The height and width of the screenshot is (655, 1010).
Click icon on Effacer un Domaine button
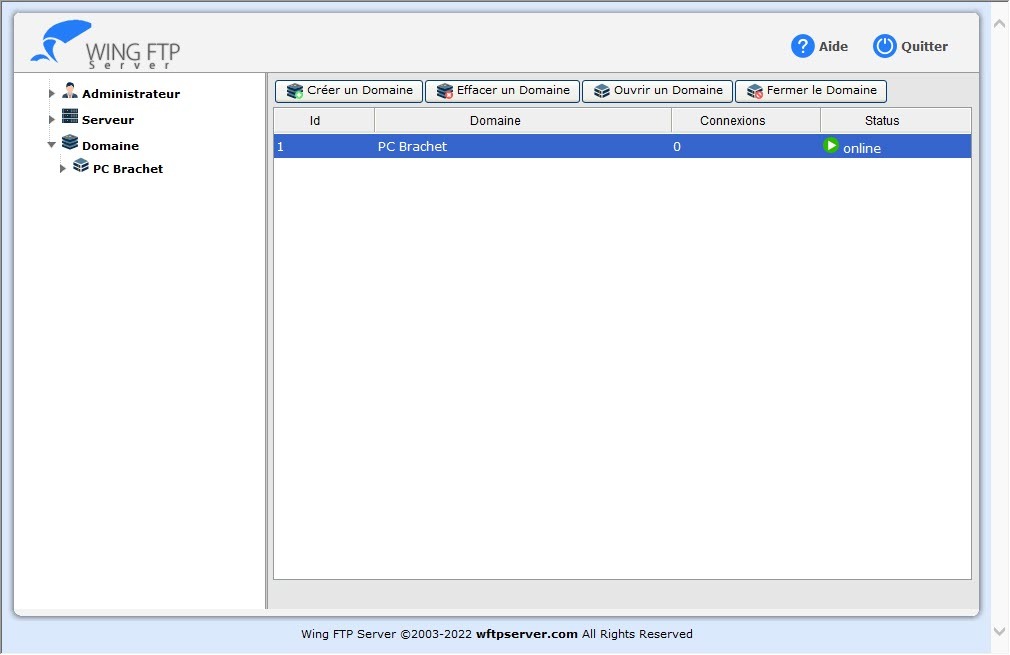click(x=444, y=91)
